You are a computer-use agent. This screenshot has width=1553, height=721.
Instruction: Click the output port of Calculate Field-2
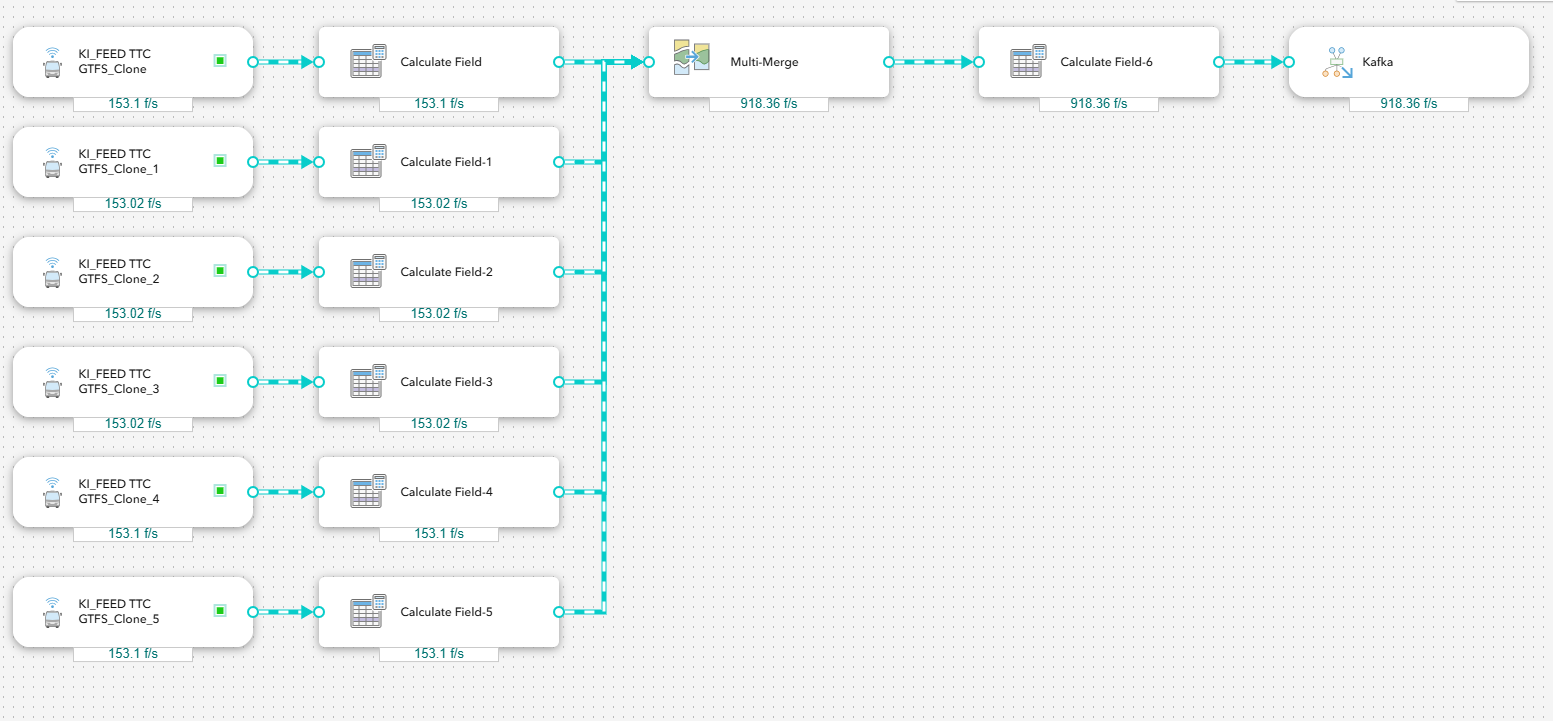559,271
